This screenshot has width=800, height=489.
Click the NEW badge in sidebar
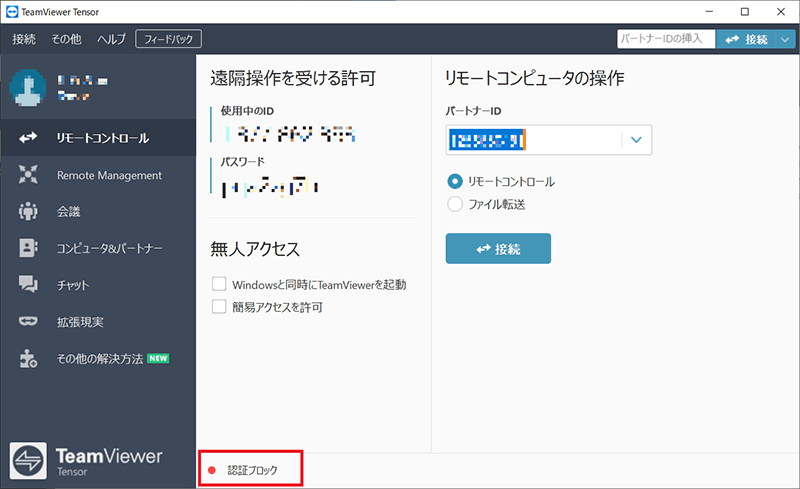[158, 358]
